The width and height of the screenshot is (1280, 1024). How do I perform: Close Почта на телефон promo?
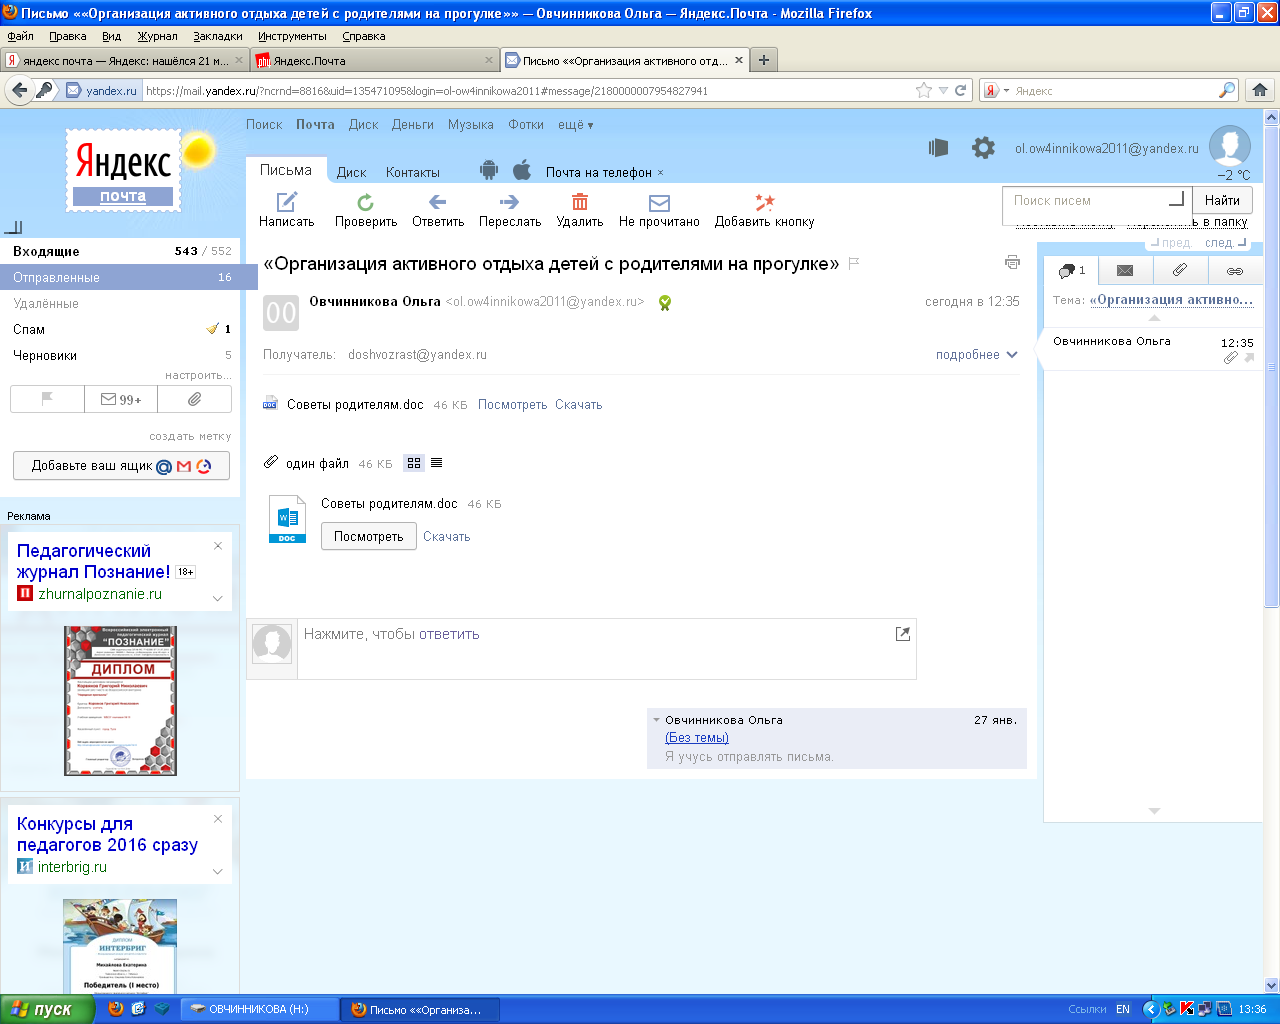(x=660, y=172)
